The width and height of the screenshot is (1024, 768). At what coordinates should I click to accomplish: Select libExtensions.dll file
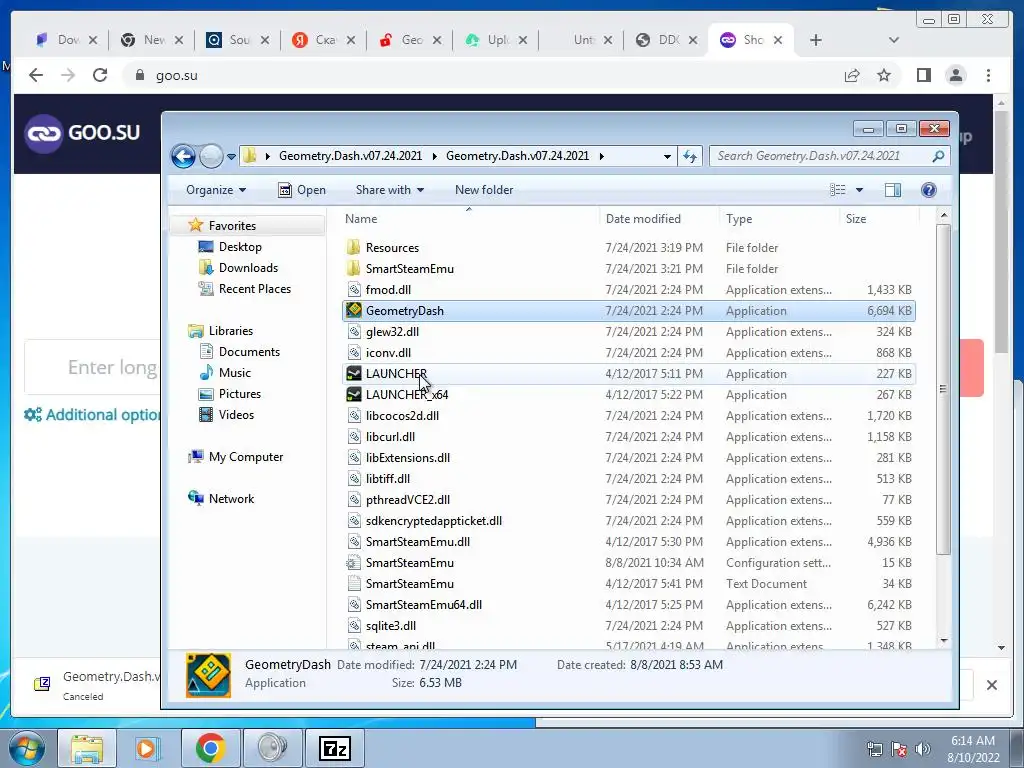pos(408,458)
